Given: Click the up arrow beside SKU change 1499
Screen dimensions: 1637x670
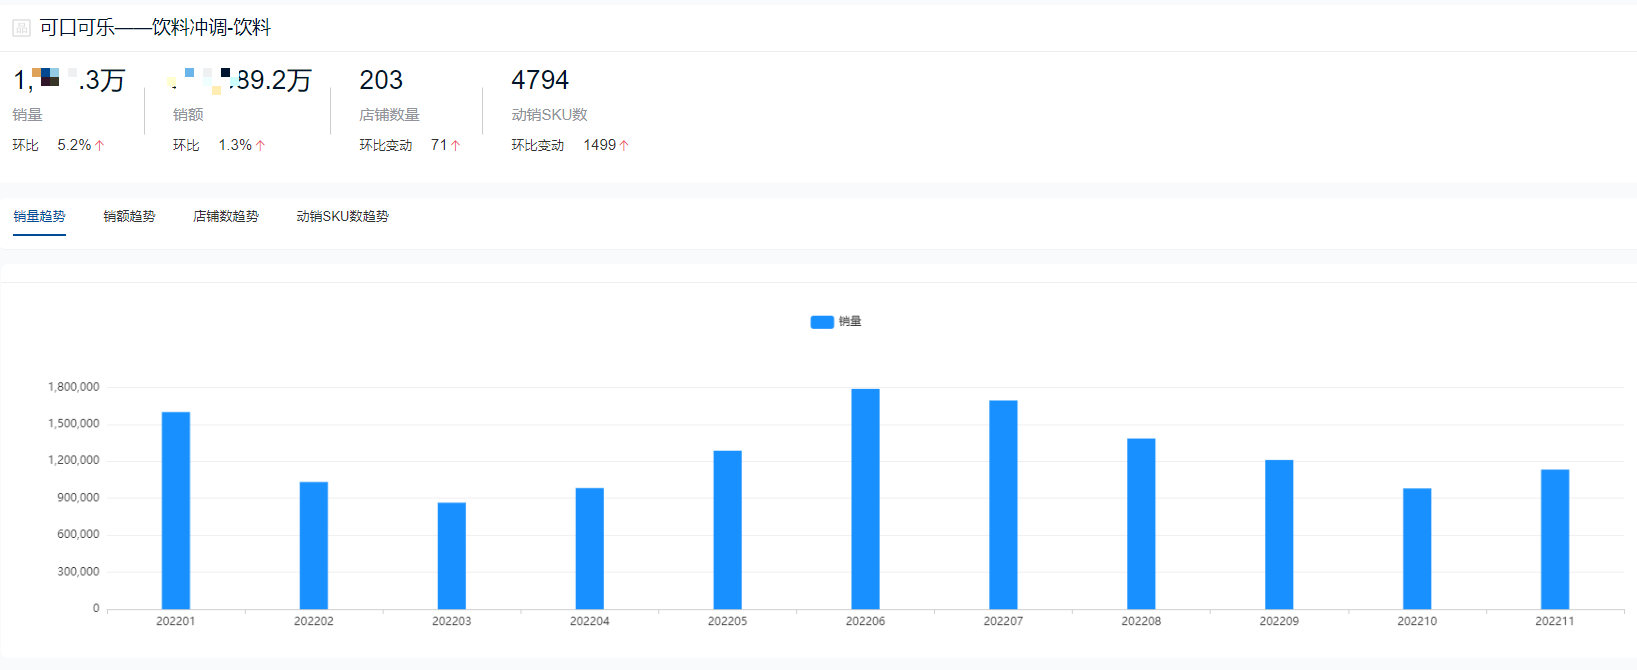Looking at the screenshot, I should point(624,146).
